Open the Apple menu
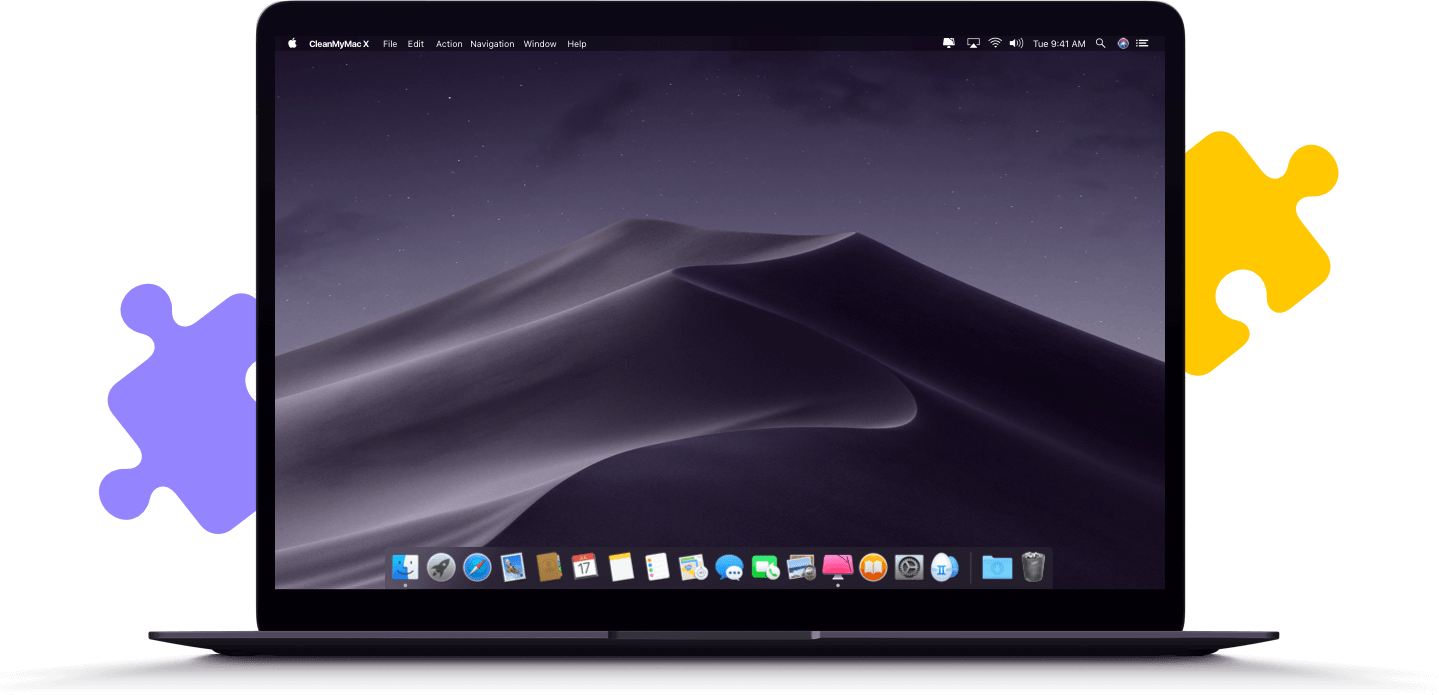Screen dimensions: 1439x695 pyautogui.click(x=293, y=44)
